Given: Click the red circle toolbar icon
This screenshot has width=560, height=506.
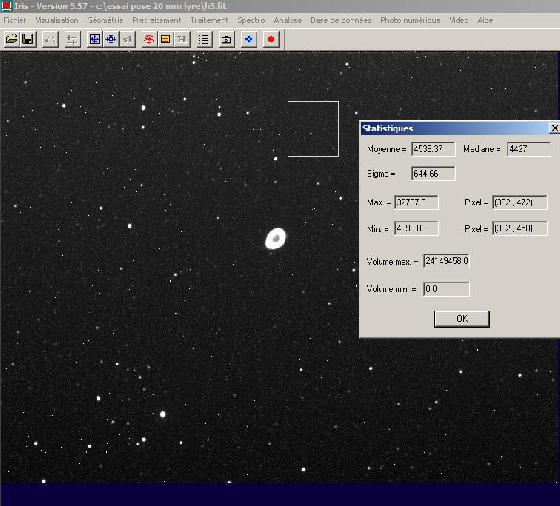Looking at the screenshot, I should point(271,39).
